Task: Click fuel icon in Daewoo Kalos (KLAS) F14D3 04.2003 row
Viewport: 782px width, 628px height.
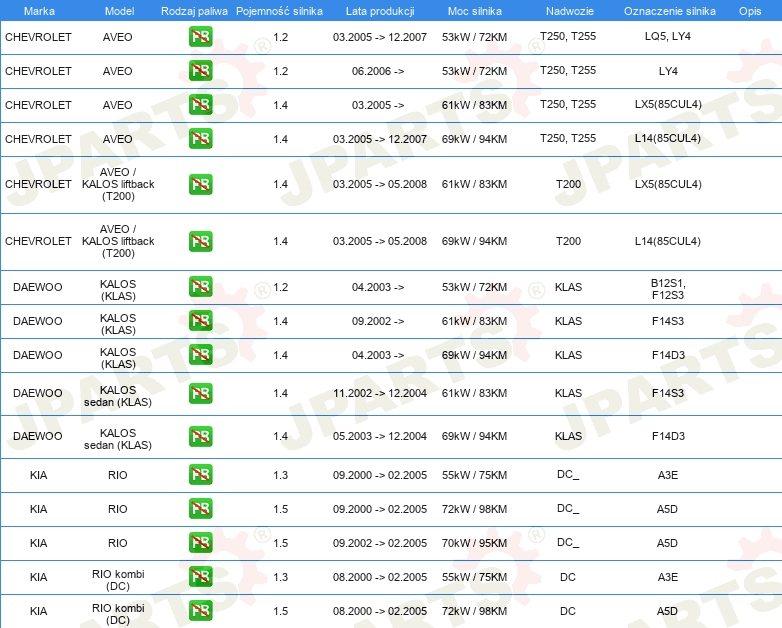Action: pos(200,355)
